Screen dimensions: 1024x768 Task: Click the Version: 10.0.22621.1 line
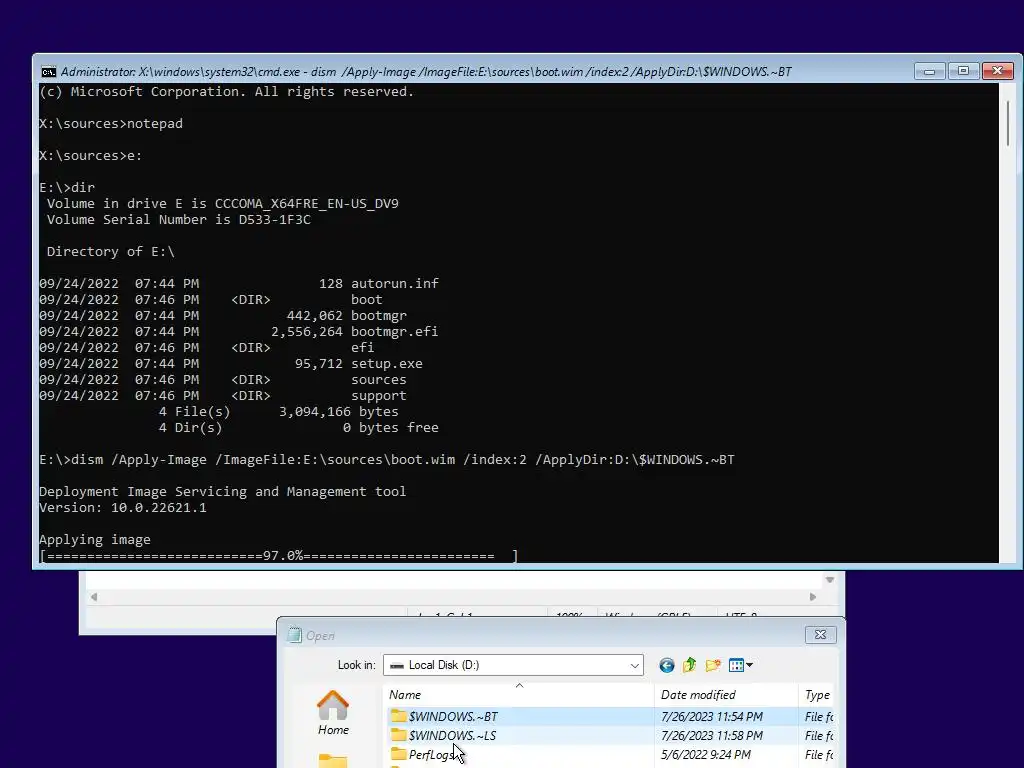[x=123, y=507]
